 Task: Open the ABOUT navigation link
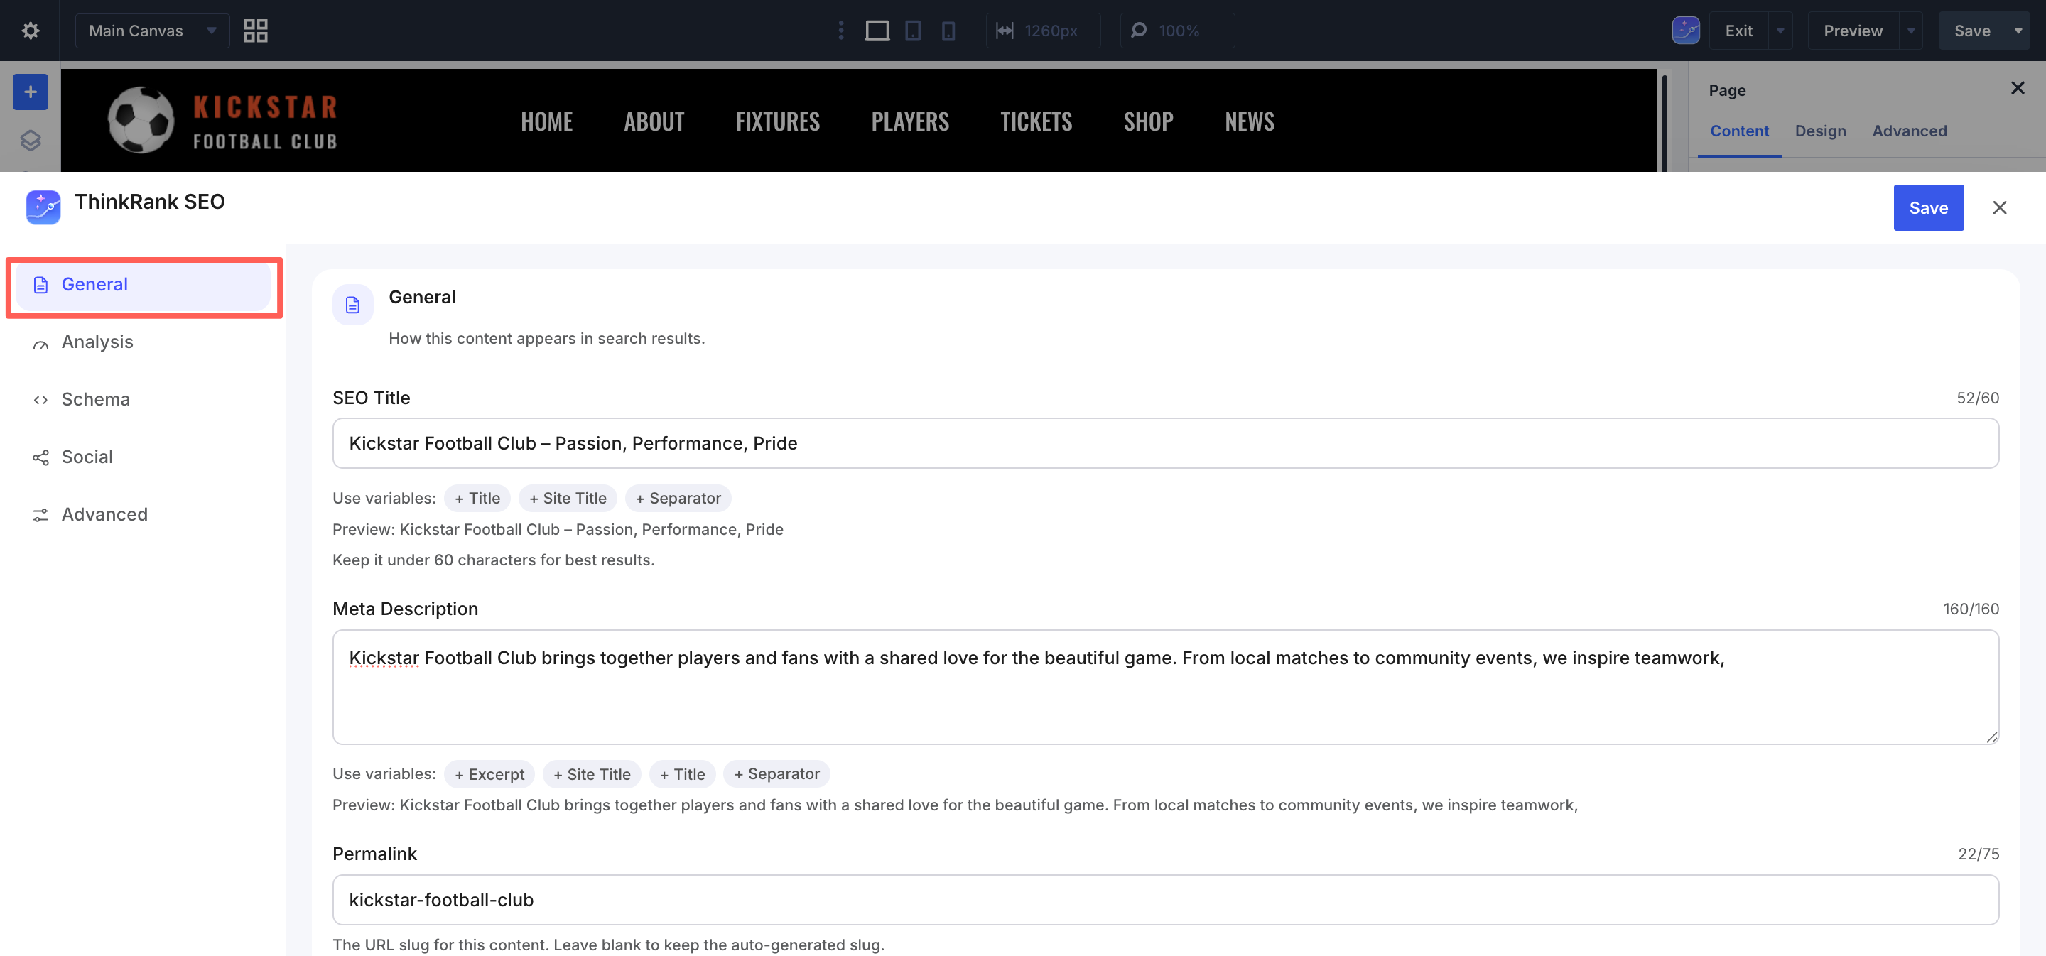click(x=654, y=122)
